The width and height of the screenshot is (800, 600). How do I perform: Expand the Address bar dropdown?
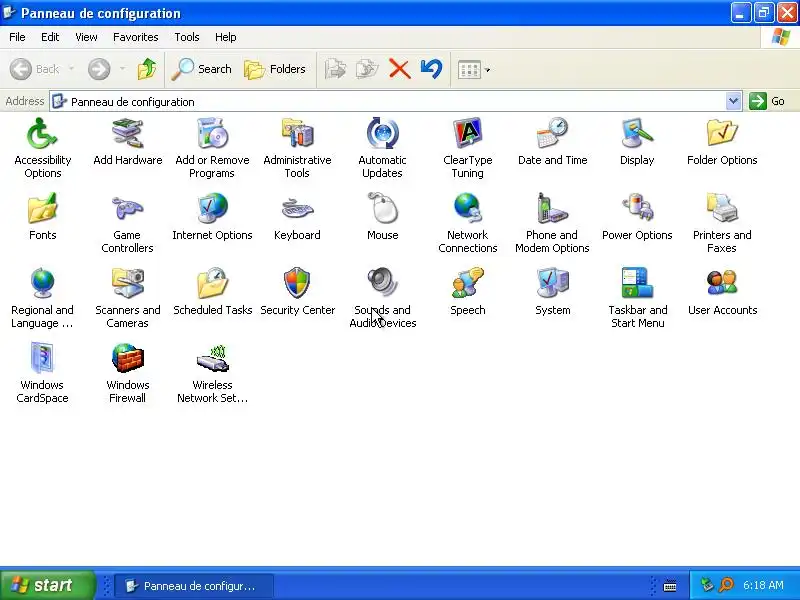733,101
